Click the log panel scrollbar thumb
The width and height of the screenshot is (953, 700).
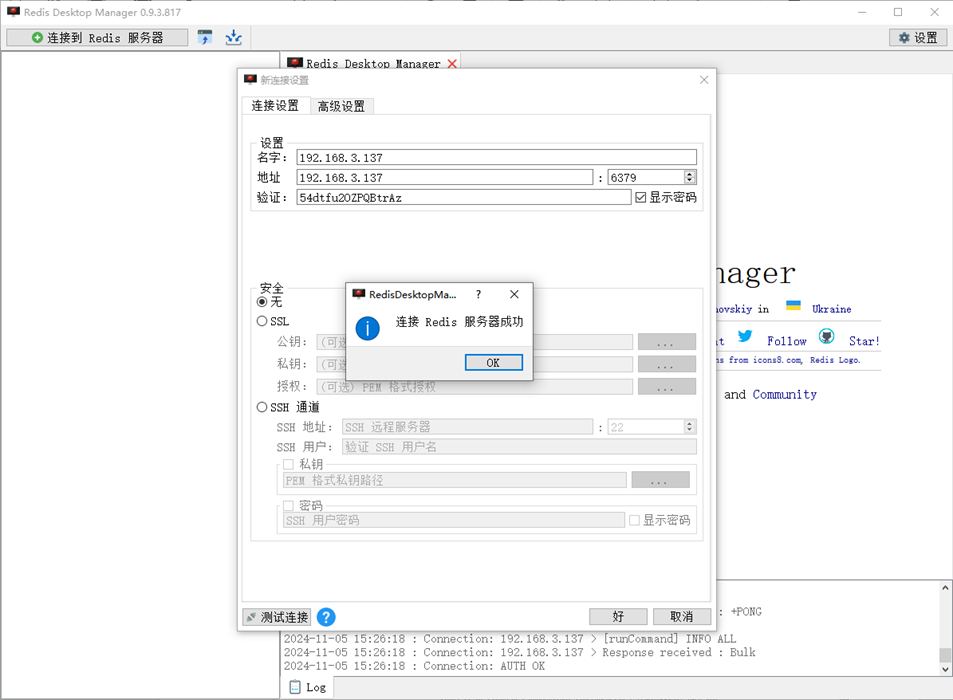click(945, 655)
